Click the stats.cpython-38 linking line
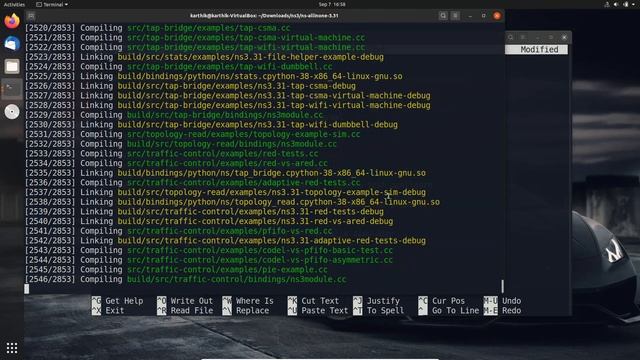 click(x=213, y=76)
